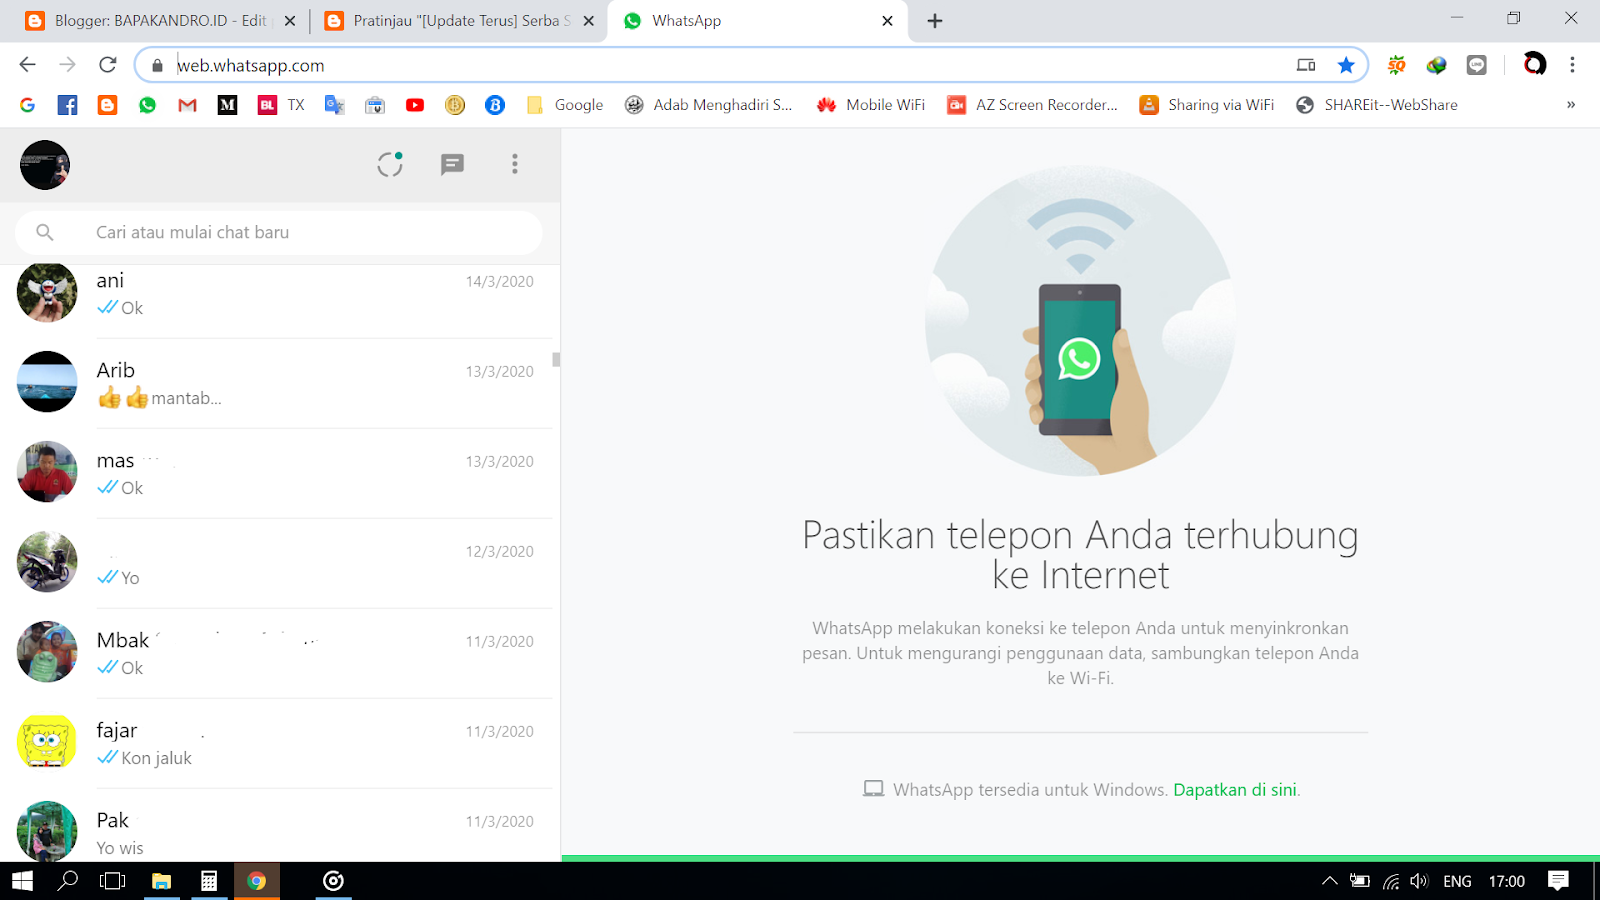Click the Dapatkan di sini link

pyautogui.click(x=1235, y=790)
